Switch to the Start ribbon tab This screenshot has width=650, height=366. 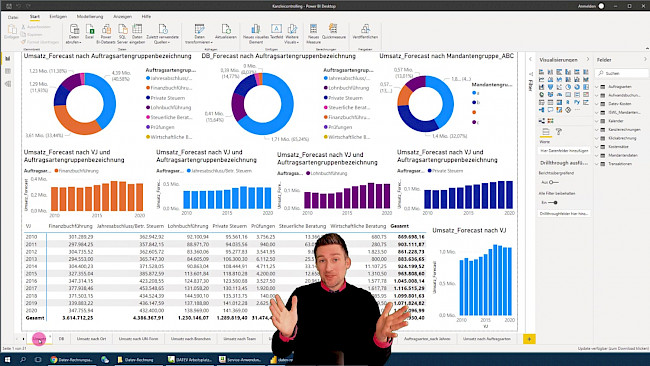tap(35, 17)
